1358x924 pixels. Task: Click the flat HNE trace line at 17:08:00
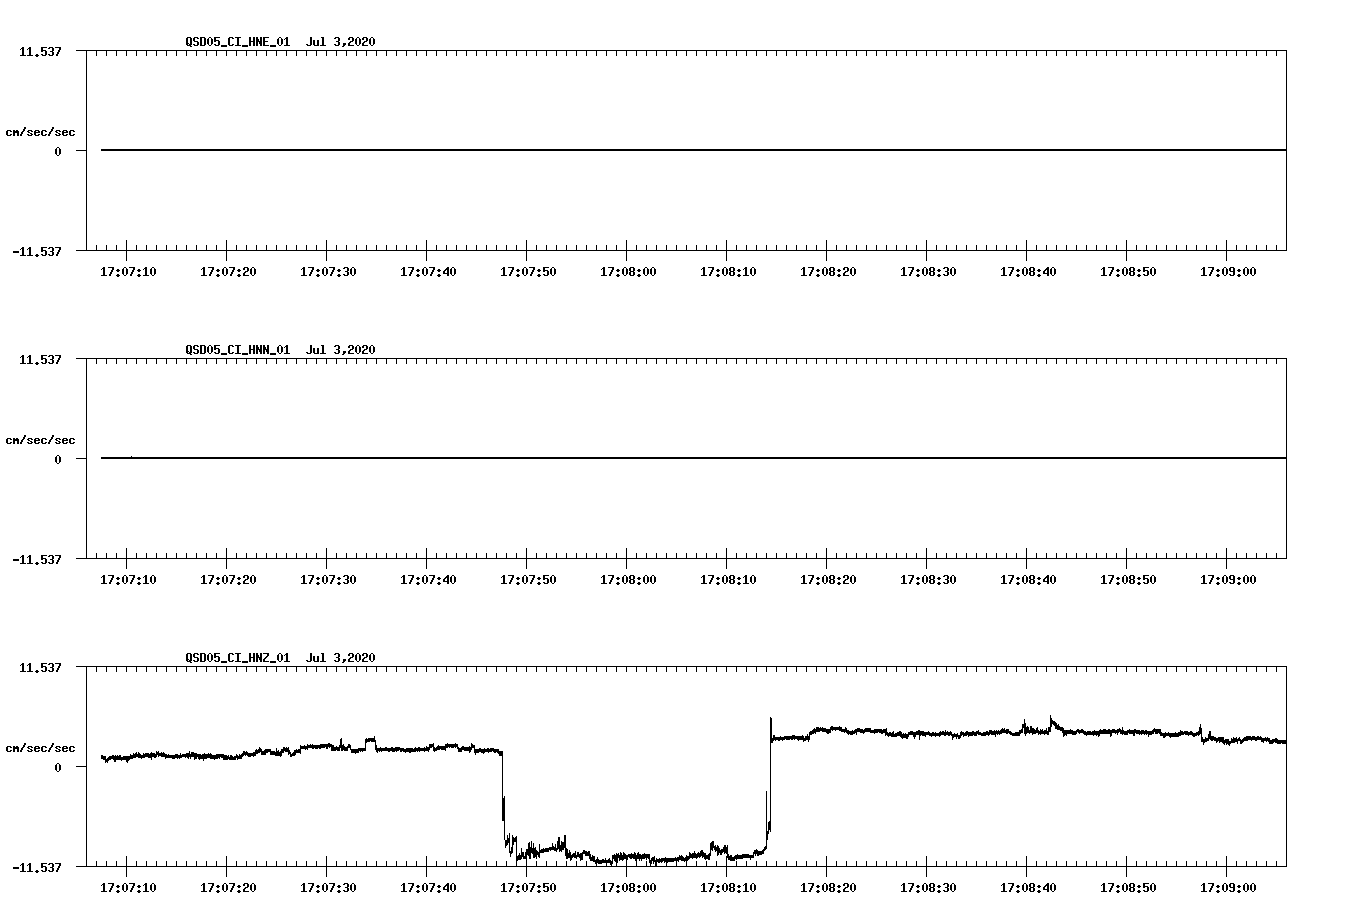point(627,150)
